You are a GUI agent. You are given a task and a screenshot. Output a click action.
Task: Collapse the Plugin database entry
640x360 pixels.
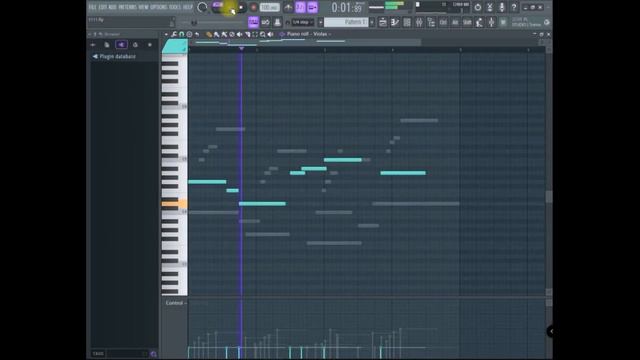point(114,56)
